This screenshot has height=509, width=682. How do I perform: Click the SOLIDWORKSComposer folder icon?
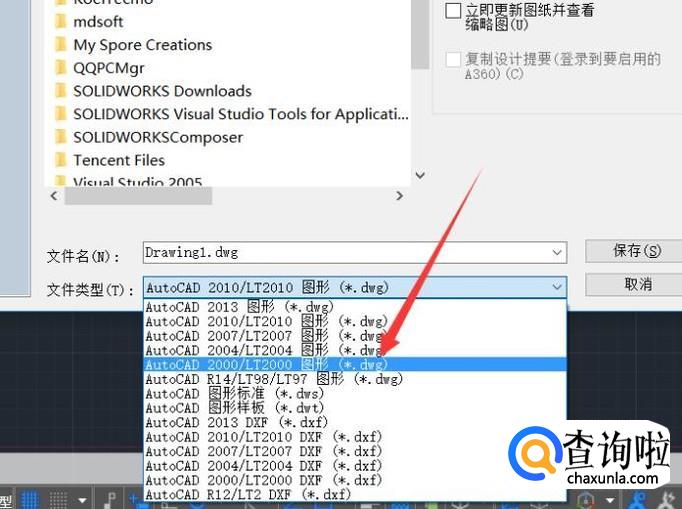(60, 137)
